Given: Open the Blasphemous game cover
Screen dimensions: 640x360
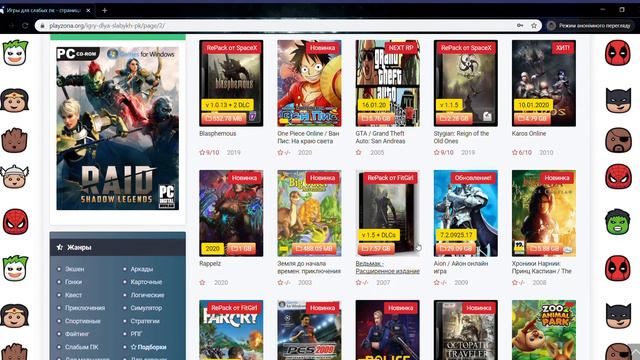Looking at the screenshot, I should [231, 83].
